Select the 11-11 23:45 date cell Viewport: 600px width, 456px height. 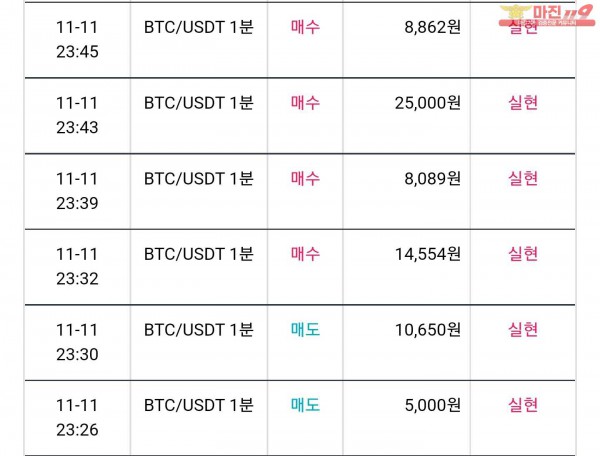pyautogui.click(x=77, y=39)
